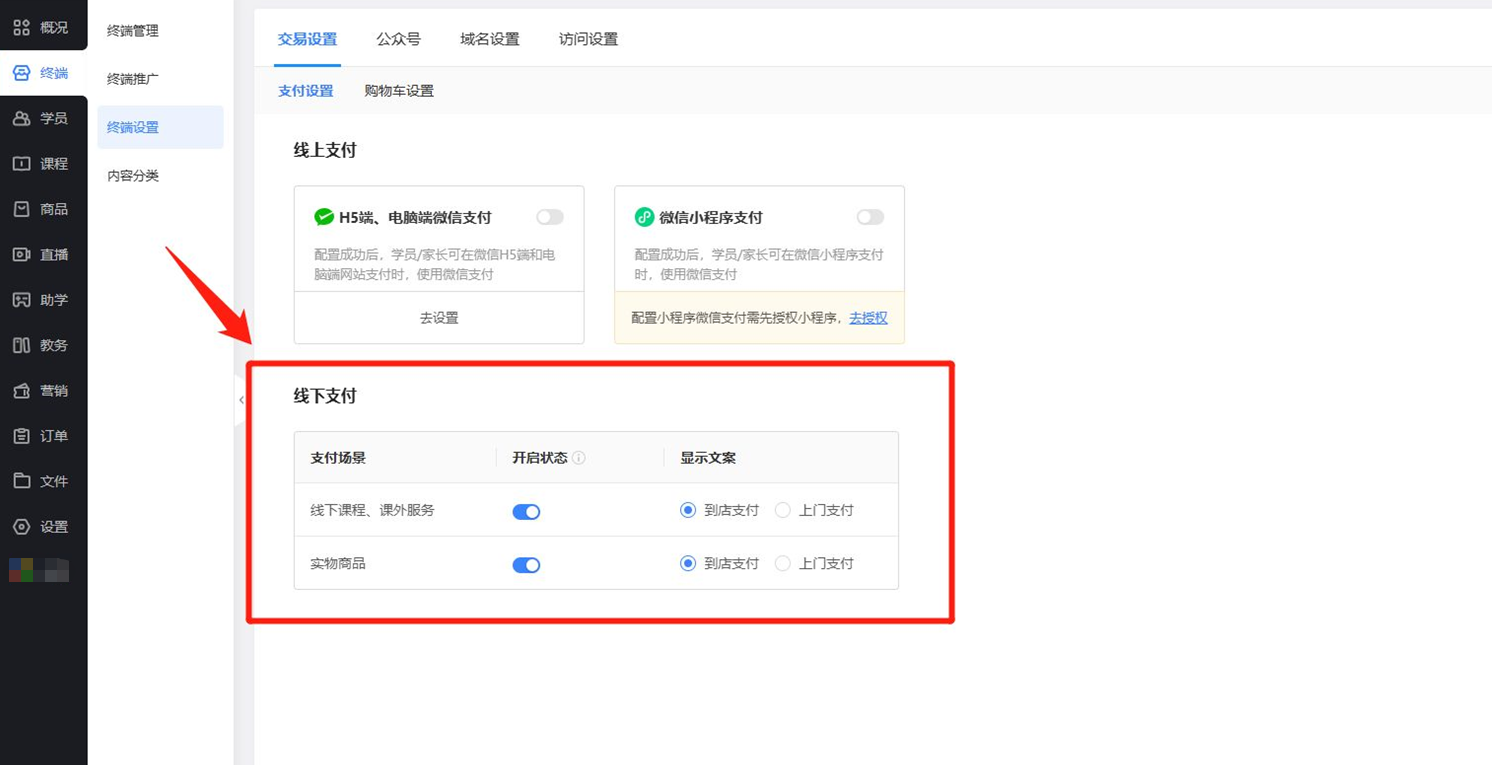1492x765 pixels.
Task: Click the info icon beside 开启状态
Action: 579,458
